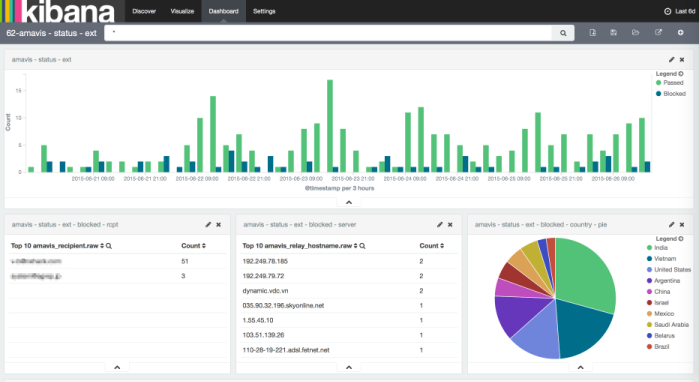Select the Dashboard tab

pos(223,11)
